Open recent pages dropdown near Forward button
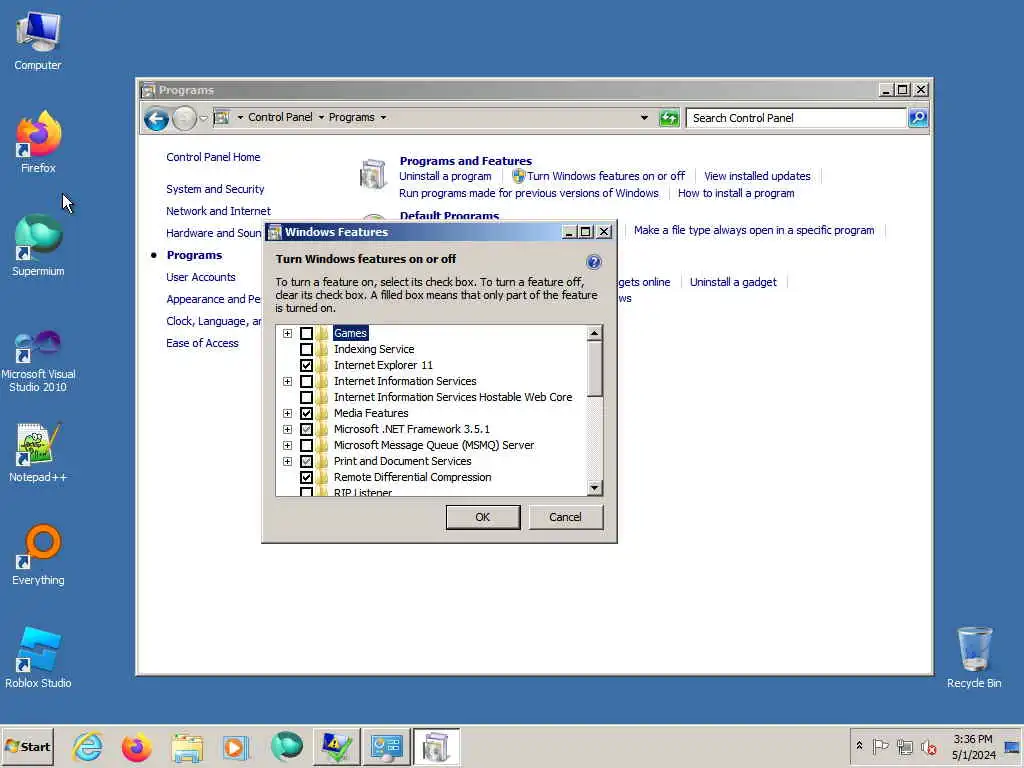The height and width of the screenshot is (768, 1024). 203,118
